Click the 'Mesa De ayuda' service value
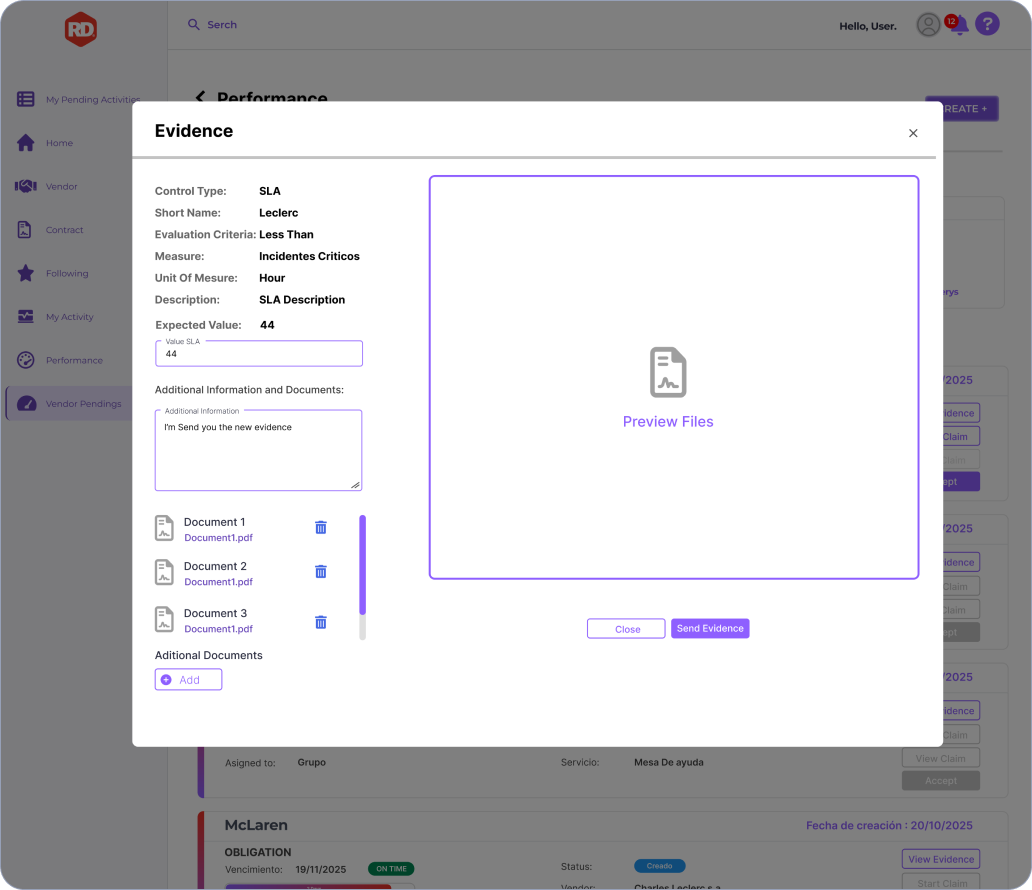The width and height of the screenshot is (1032, 890). [x=669, y=762]
